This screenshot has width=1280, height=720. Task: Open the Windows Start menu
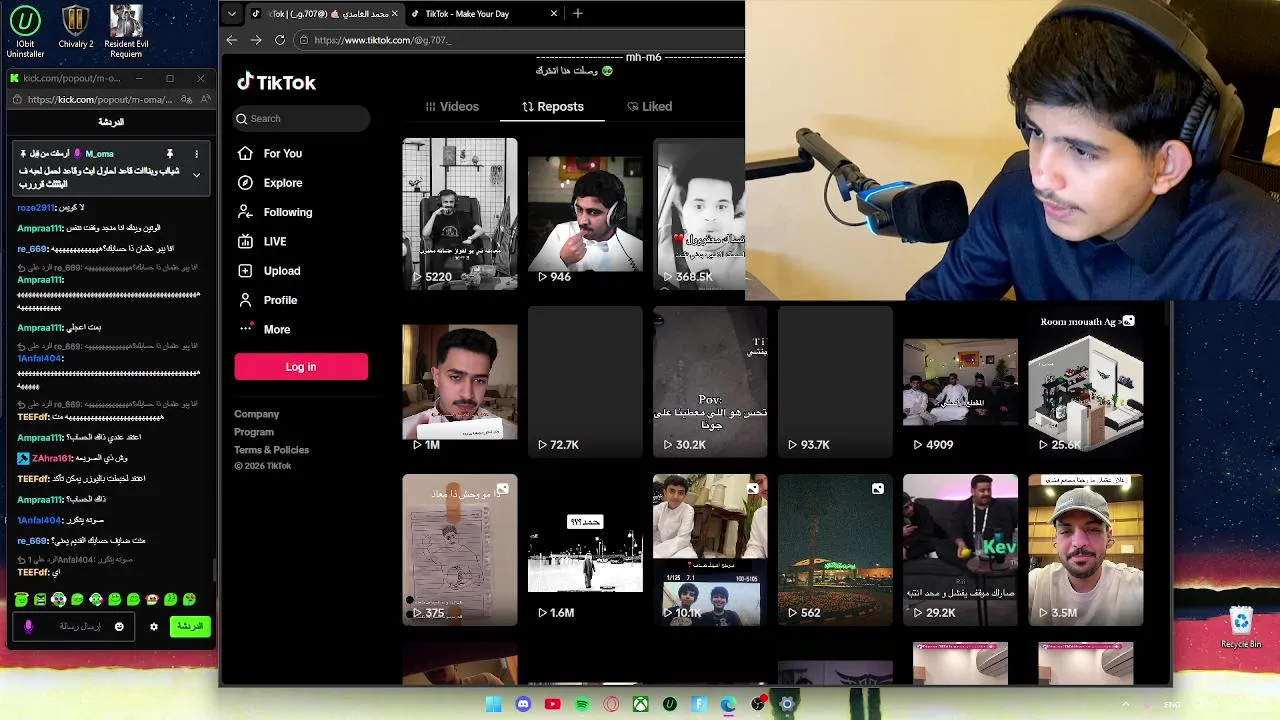tap(493, 705)
